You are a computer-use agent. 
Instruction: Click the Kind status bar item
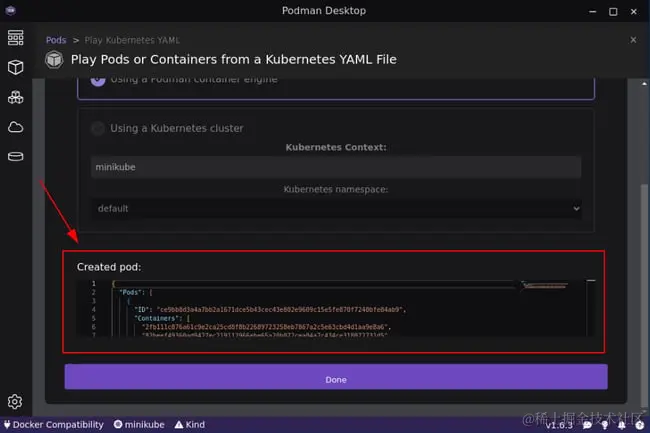pos(190,425)
